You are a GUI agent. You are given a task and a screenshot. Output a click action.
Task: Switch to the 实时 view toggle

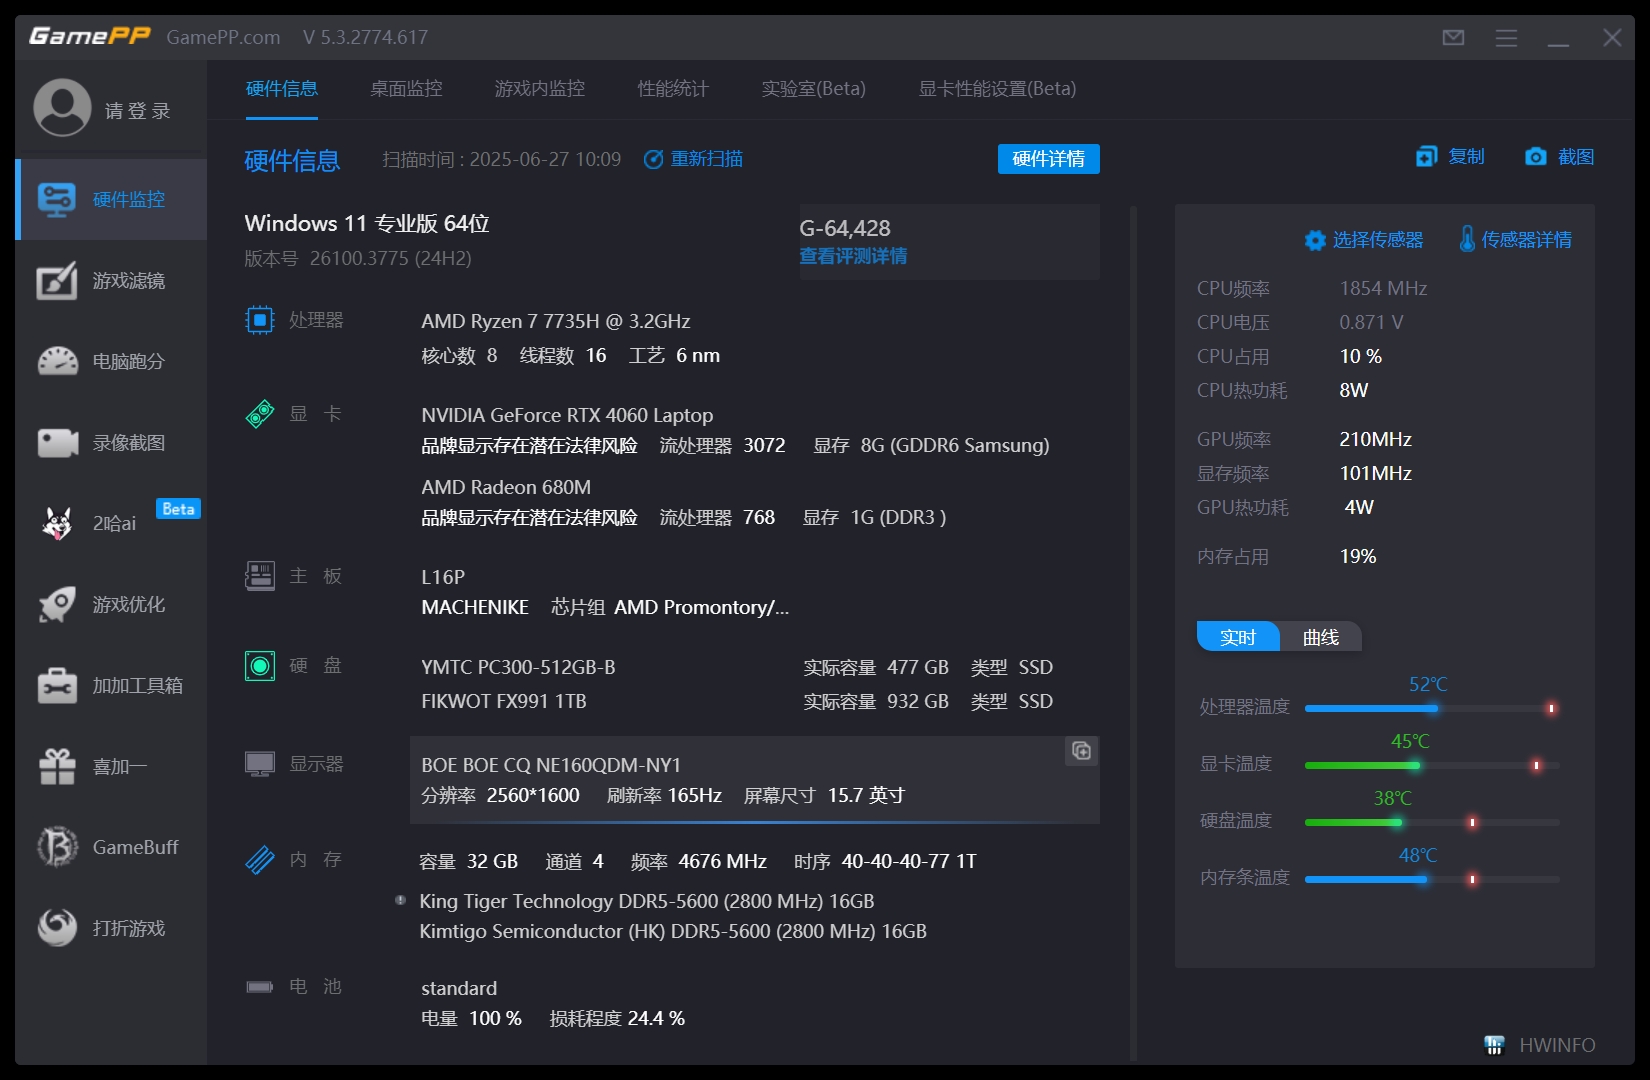click(1238, 637)
